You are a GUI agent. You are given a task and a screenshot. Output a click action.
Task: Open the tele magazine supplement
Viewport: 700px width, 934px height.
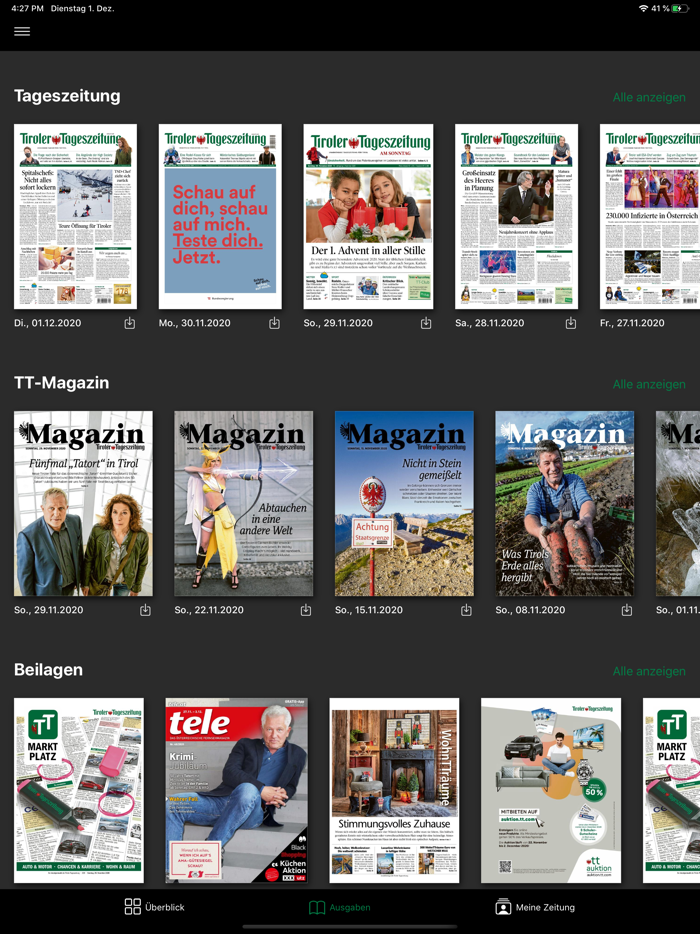pyautogui.click(x=237, y=790)
